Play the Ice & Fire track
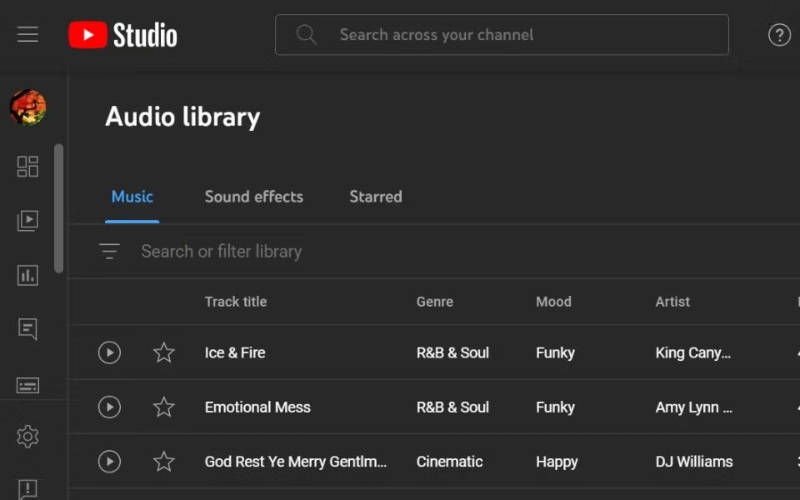 click(109, 353)
